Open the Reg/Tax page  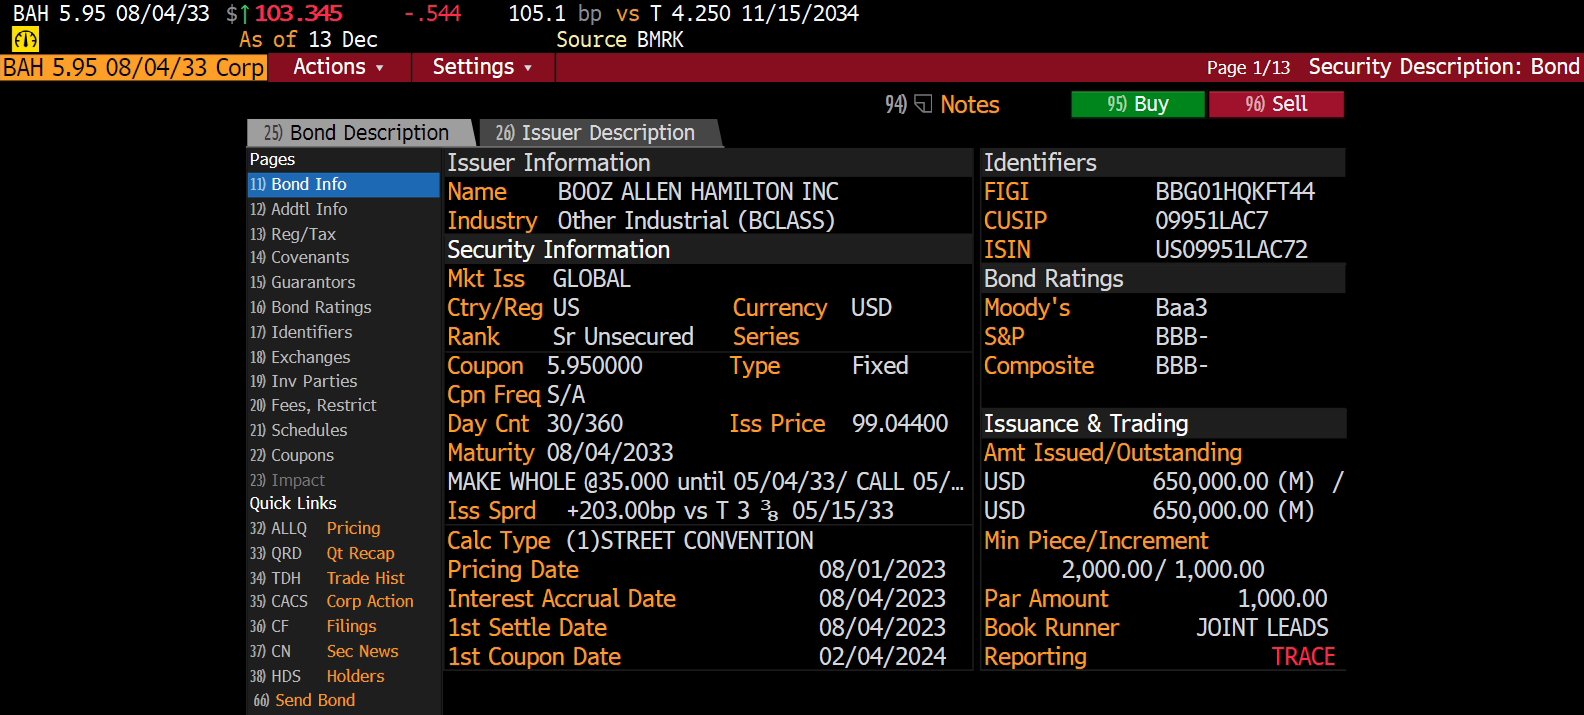coord(343,234)
